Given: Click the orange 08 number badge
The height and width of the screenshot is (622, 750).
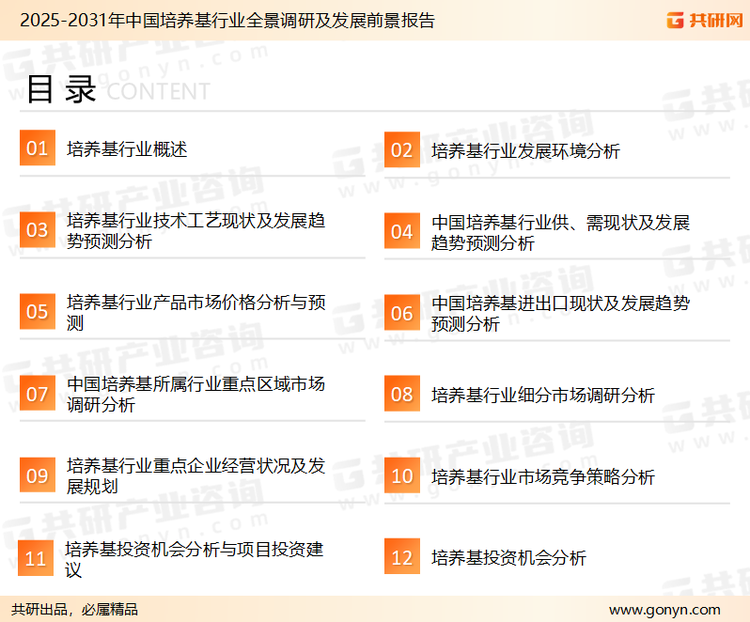Looking at the screenshot, I should pyautogui.click(x=402, y=394).
